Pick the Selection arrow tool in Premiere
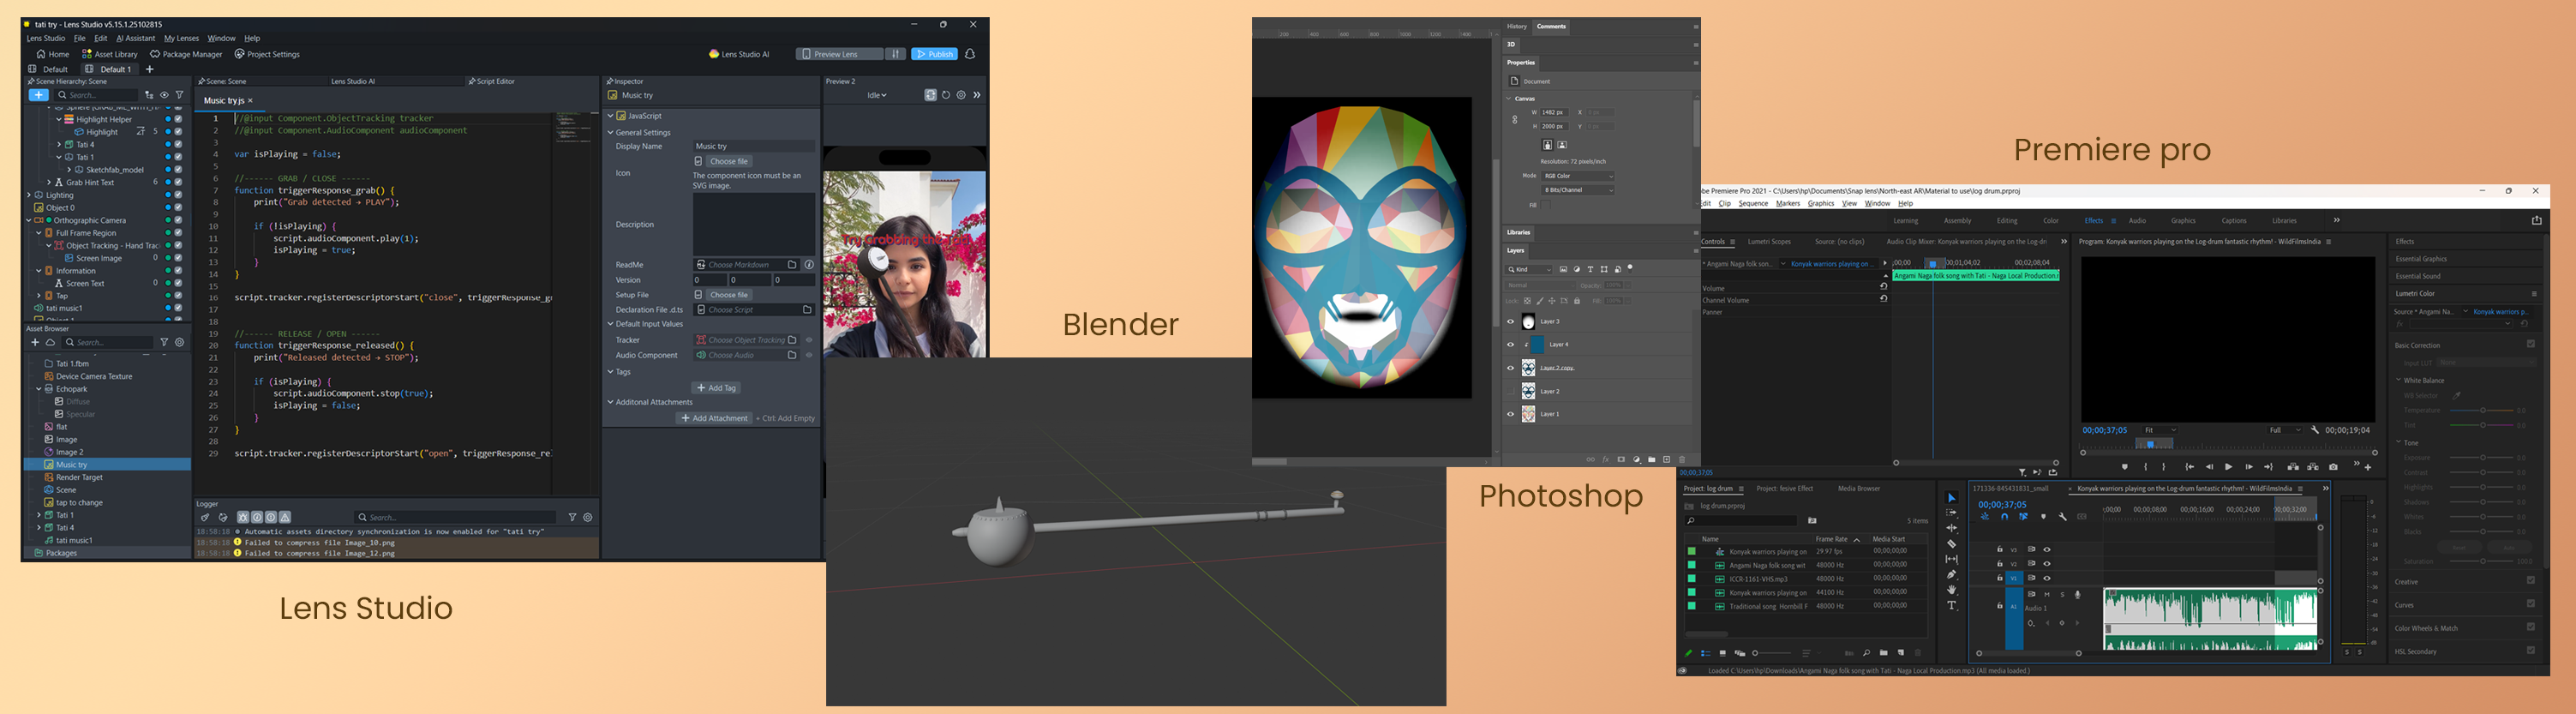Screen dimensions: 2576x714 [1951, 498]
